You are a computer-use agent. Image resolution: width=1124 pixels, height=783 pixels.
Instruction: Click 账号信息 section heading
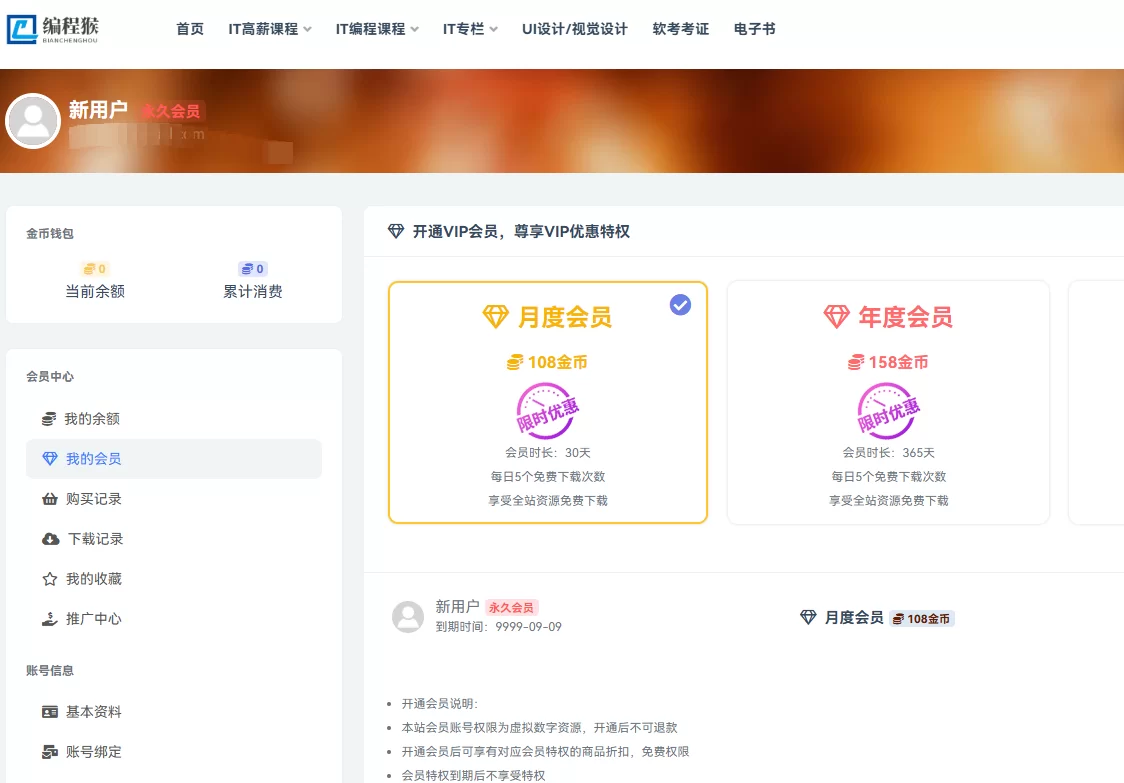point(49,670)
